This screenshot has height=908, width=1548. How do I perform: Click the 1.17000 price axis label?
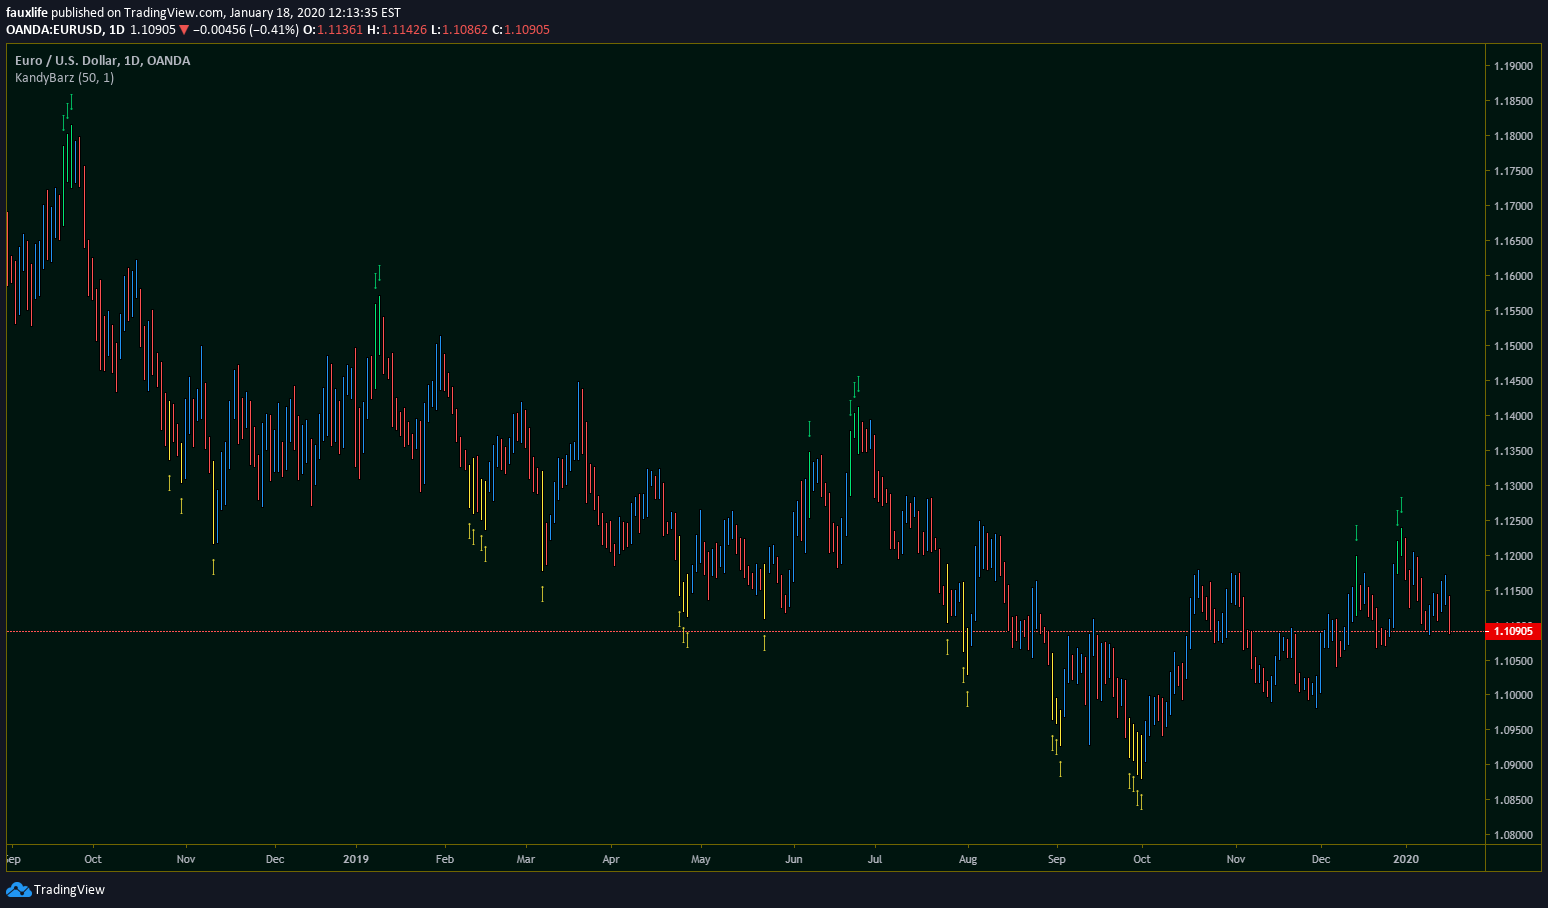pos(1513,206)
